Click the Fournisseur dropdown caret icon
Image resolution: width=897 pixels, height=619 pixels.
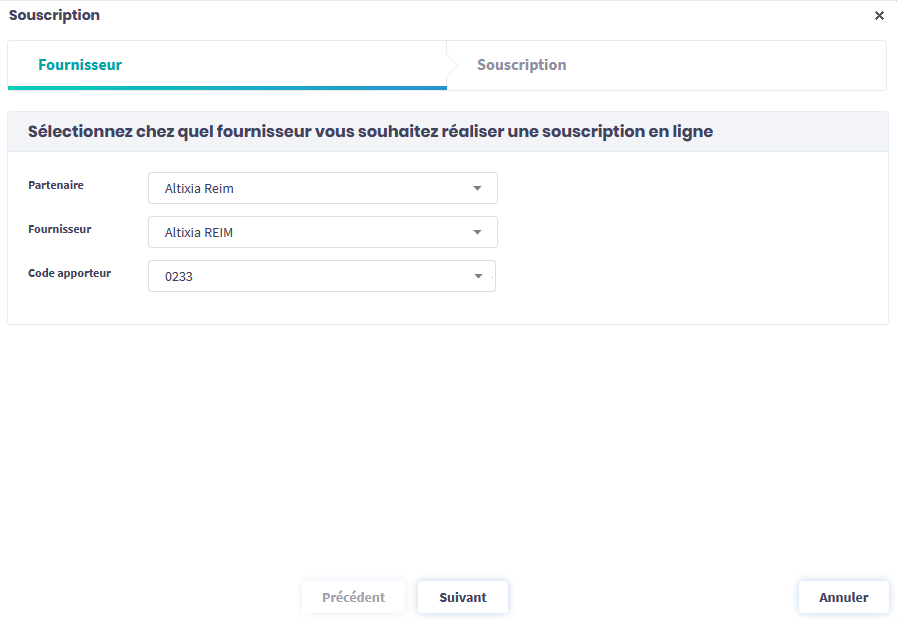coord(477,232)
